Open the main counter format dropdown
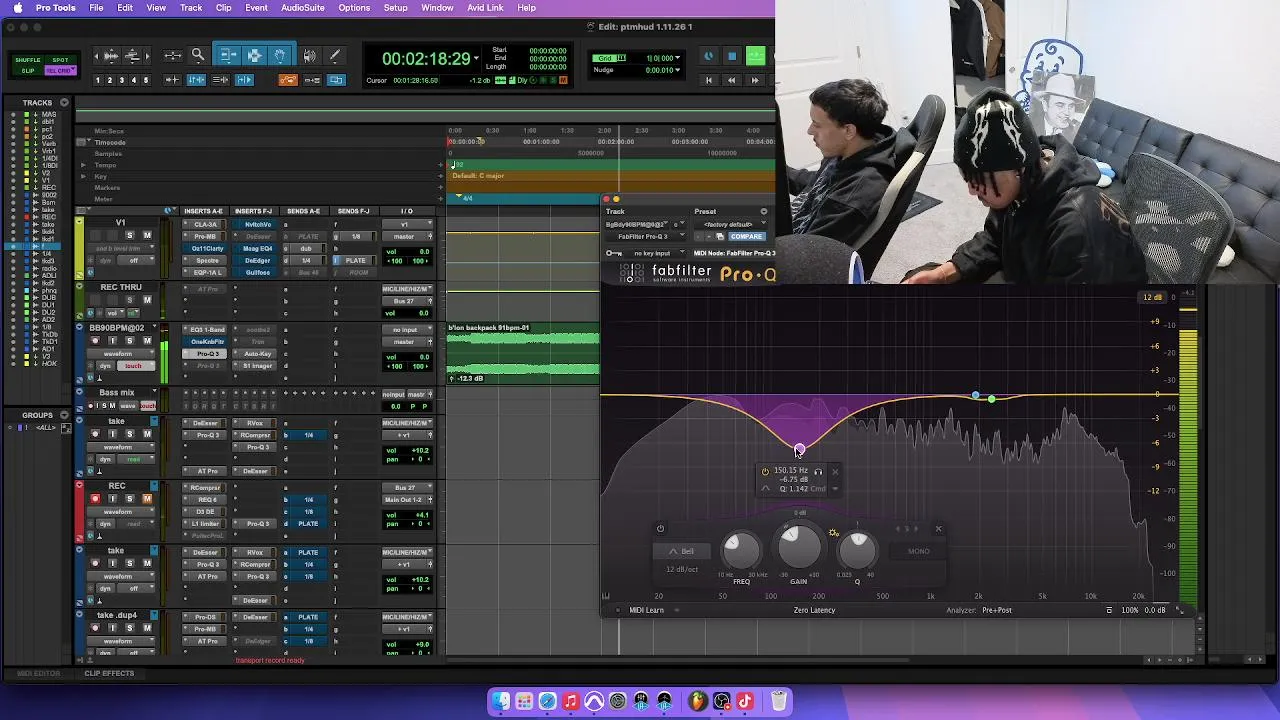 [x=476, y=59]
